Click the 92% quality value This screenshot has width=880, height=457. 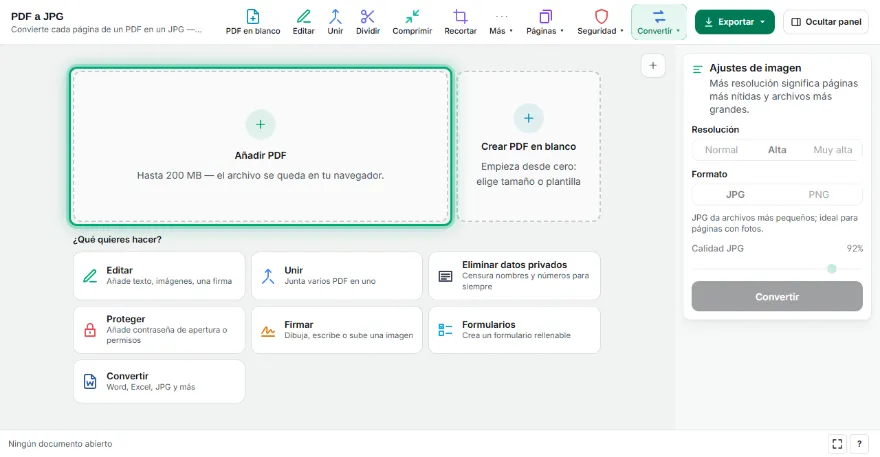855,248
